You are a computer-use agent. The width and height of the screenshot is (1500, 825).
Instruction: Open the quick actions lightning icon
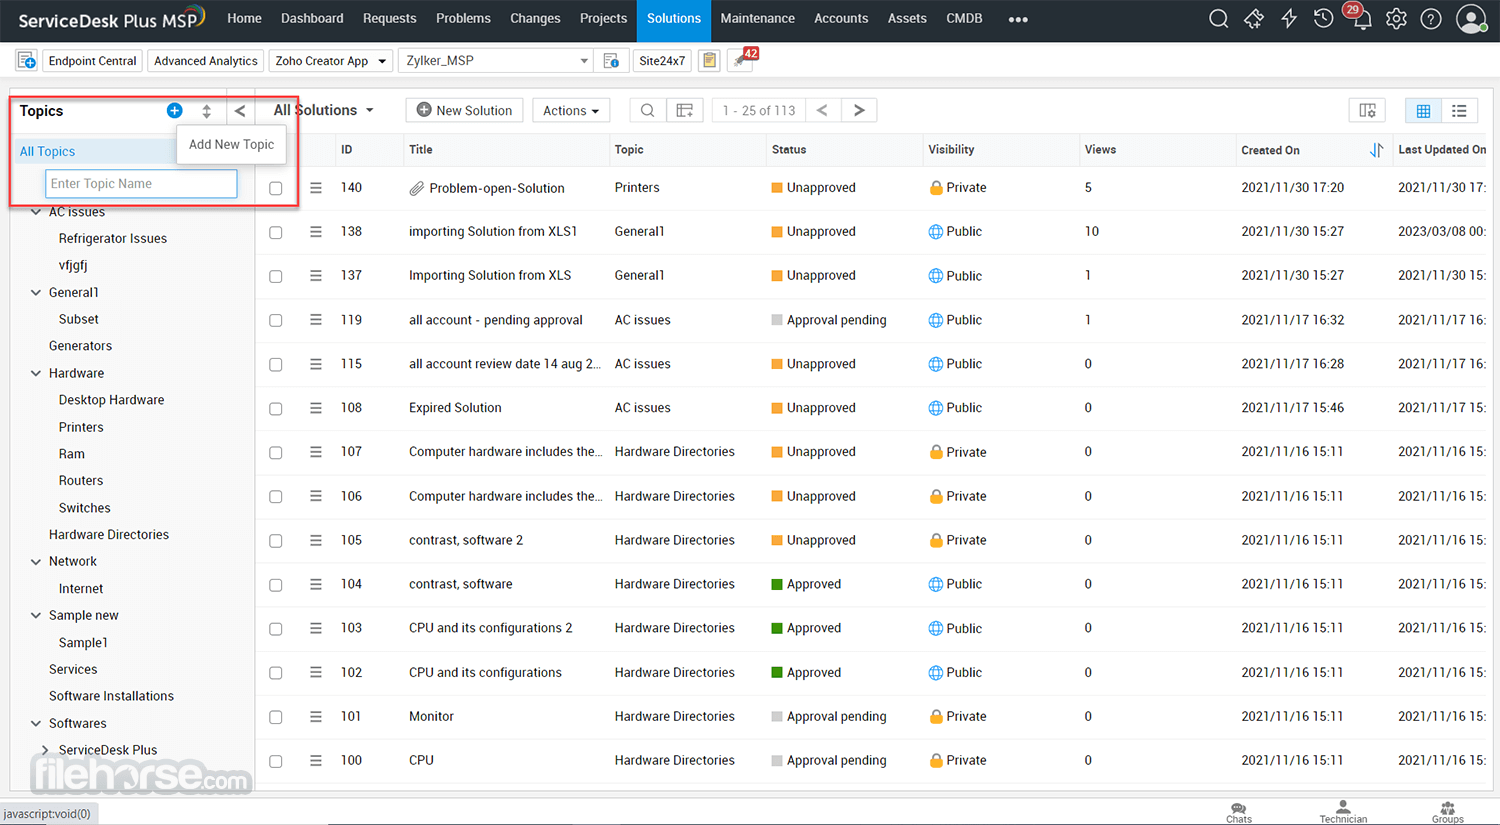(x=1289, y=19)
